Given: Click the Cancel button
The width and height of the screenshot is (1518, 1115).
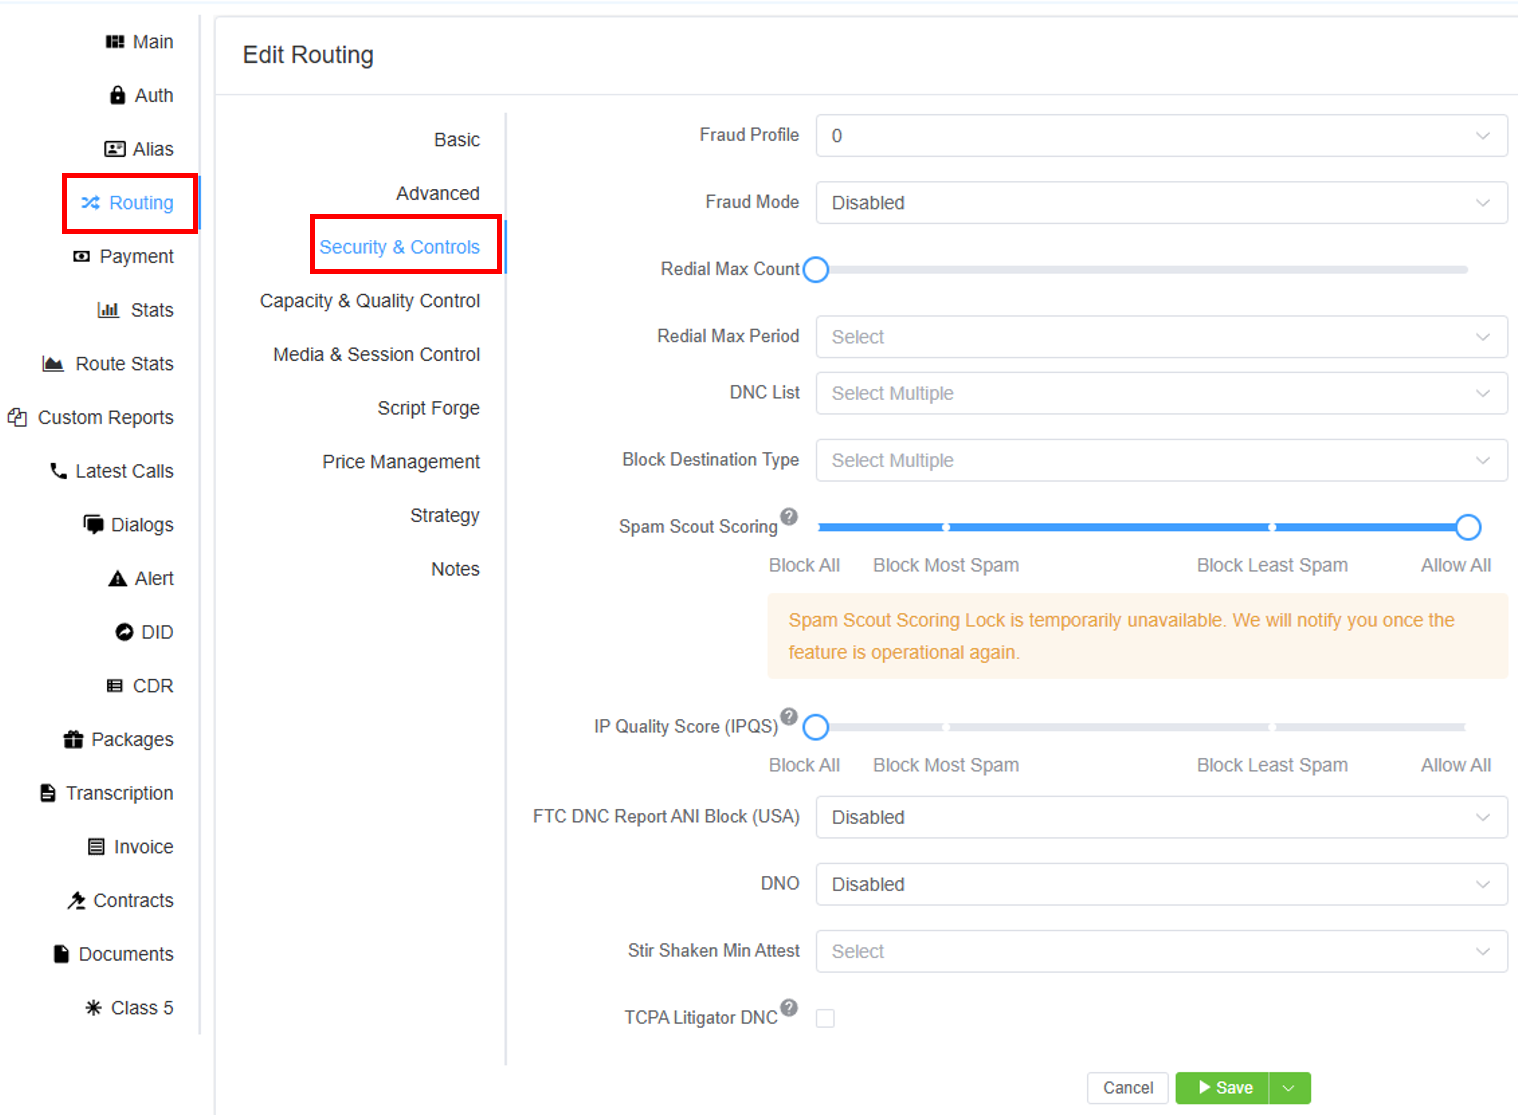Looking at the screenshot, I should click(x=1127, y=1088).
